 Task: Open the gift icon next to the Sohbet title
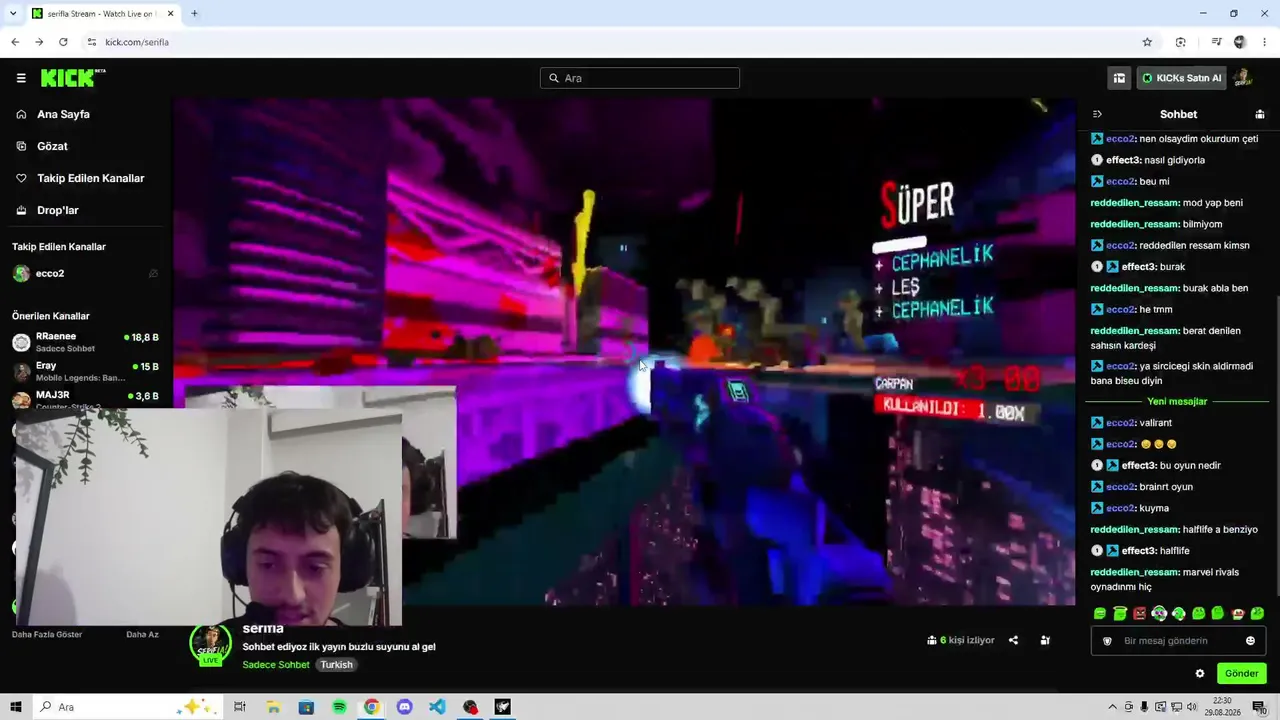coord(1260,114)
